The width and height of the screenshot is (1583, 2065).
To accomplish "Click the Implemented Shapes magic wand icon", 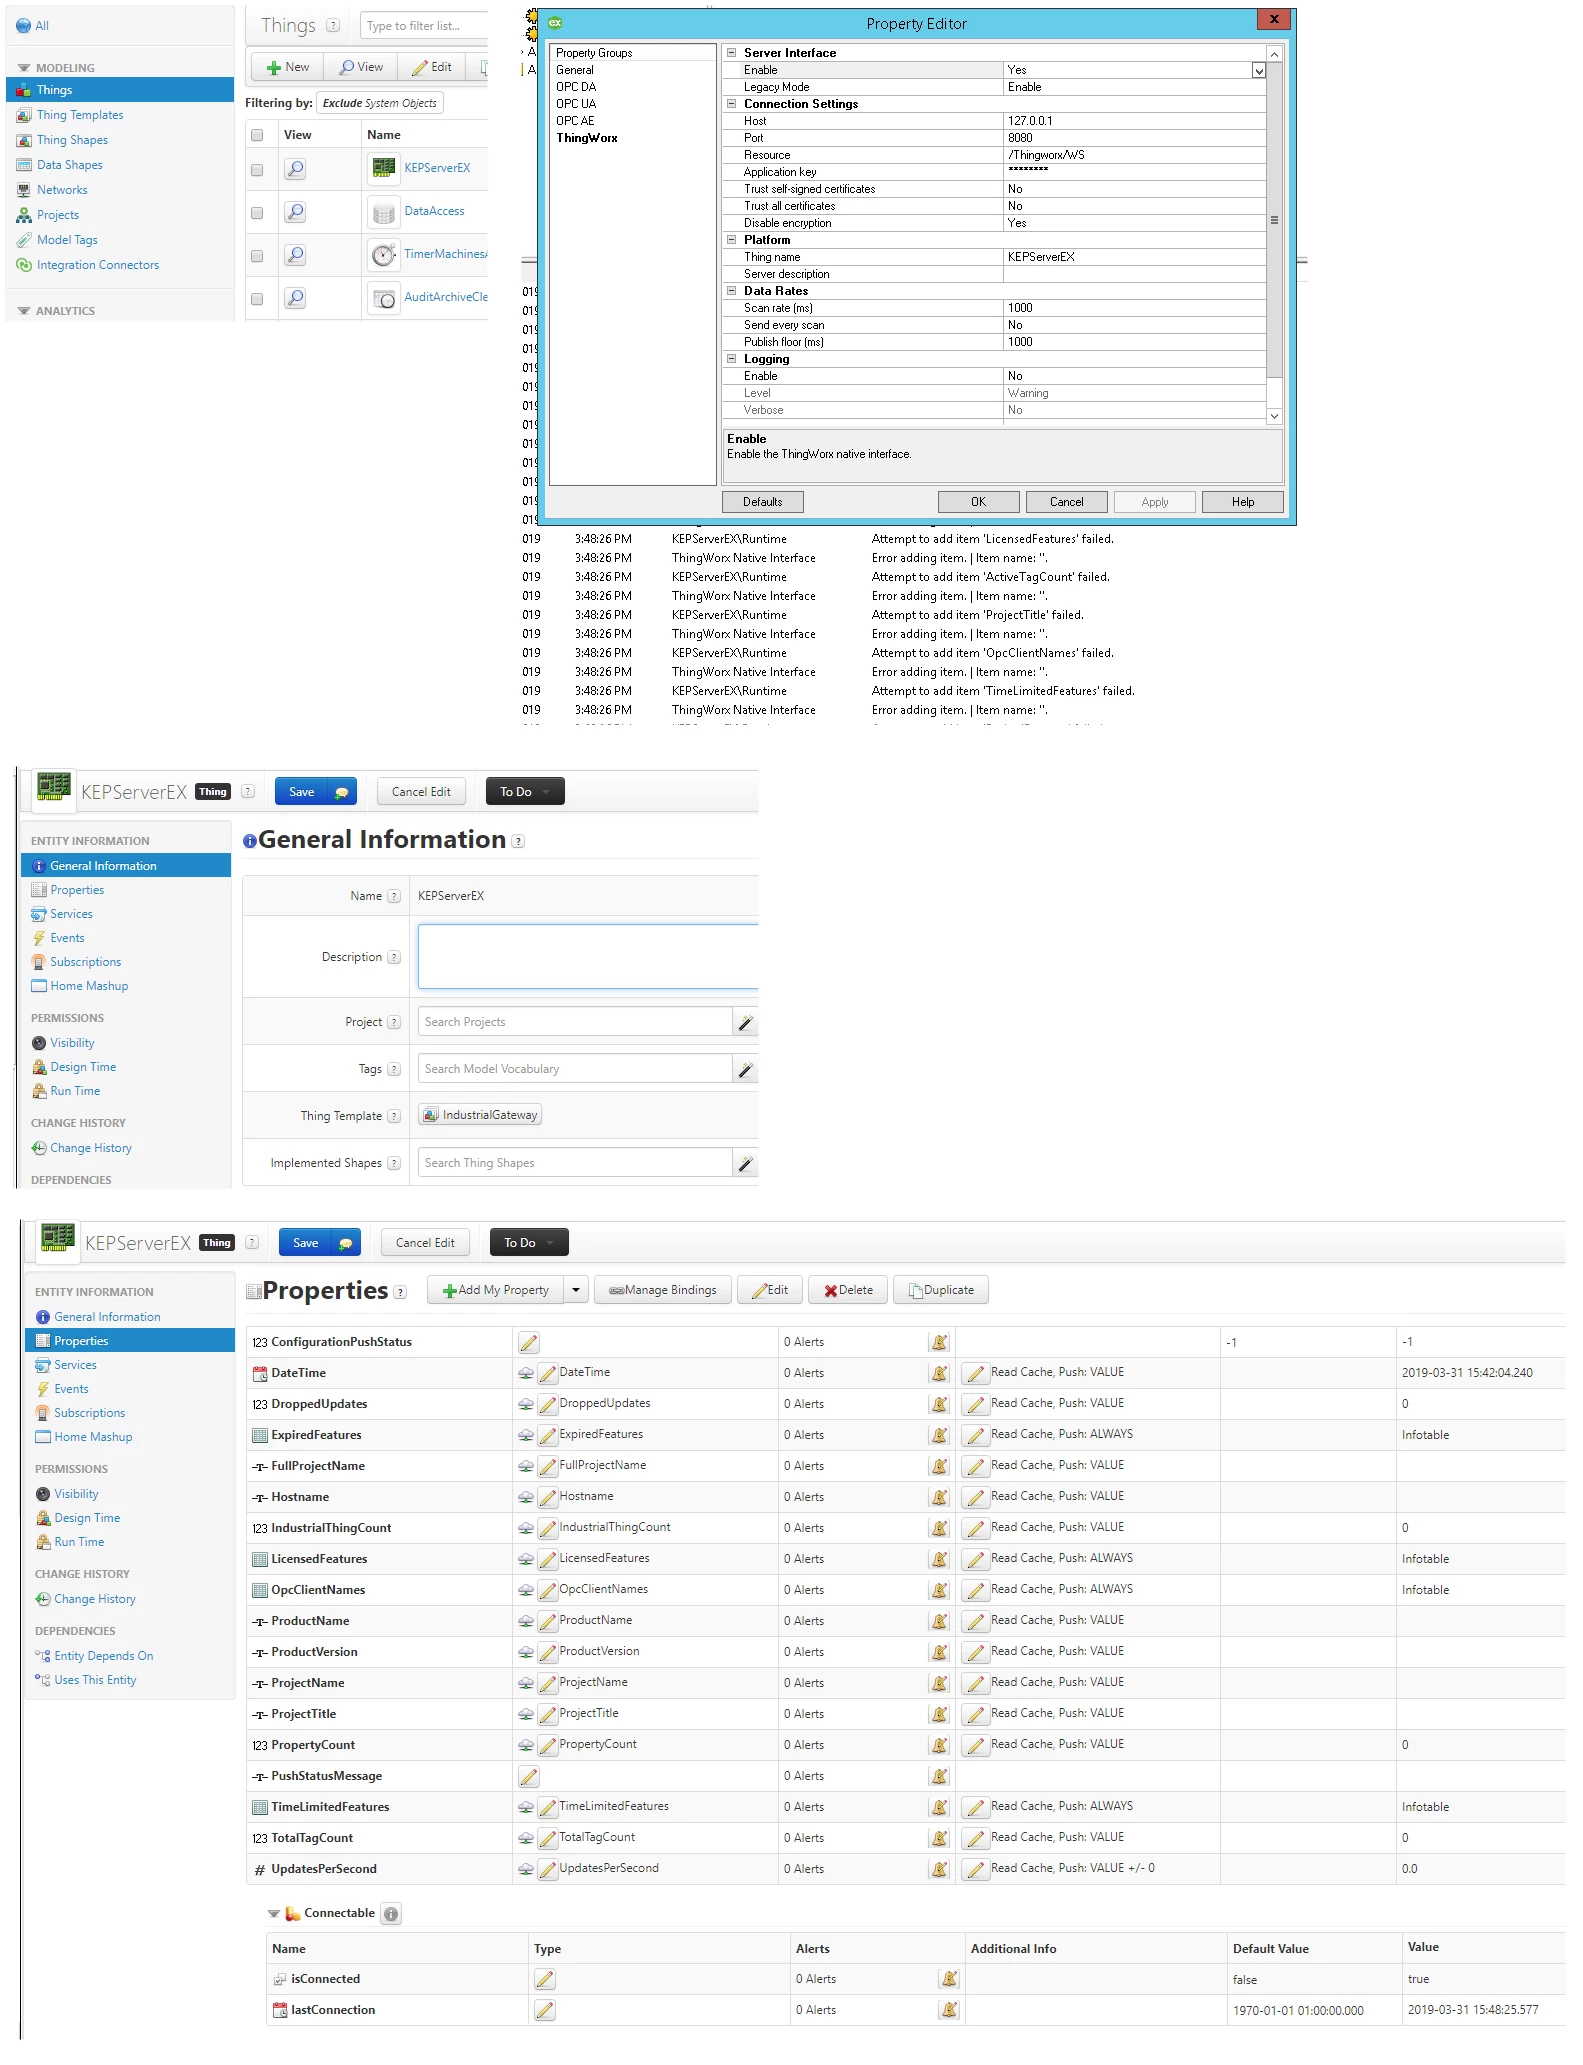I will (x=745, y=1163).
